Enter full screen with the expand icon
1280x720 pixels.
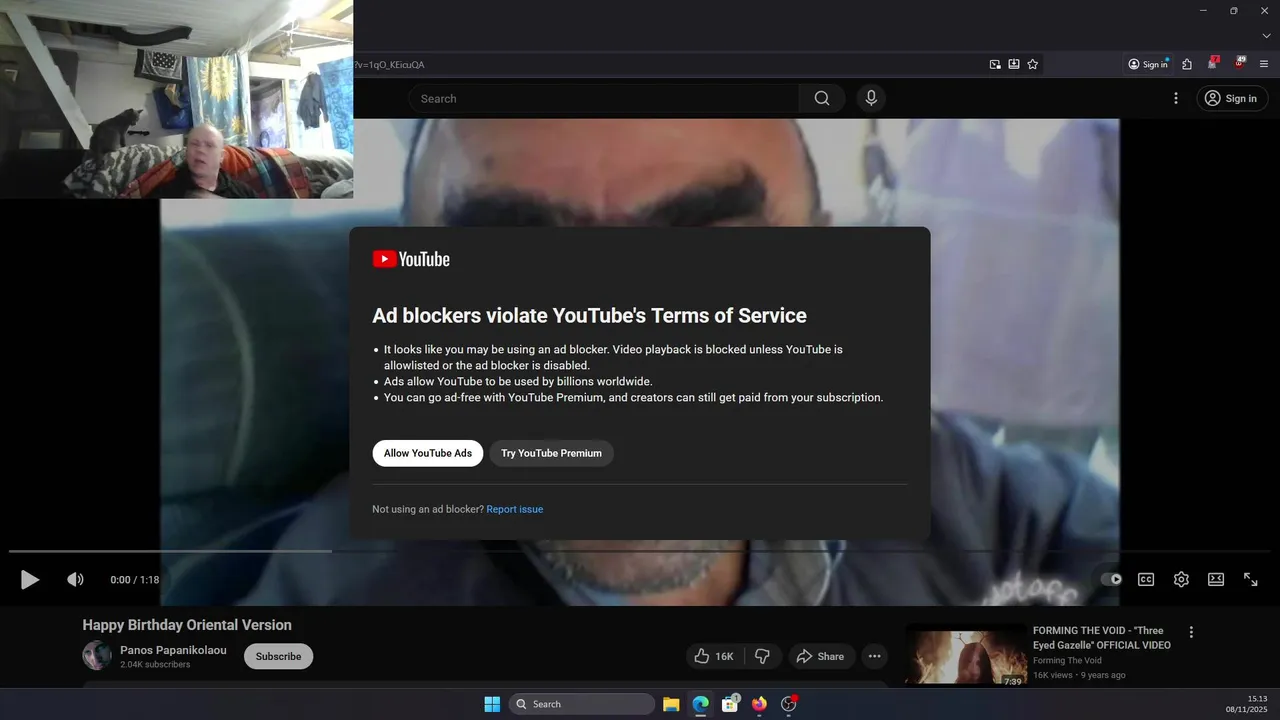point(1251,579)
